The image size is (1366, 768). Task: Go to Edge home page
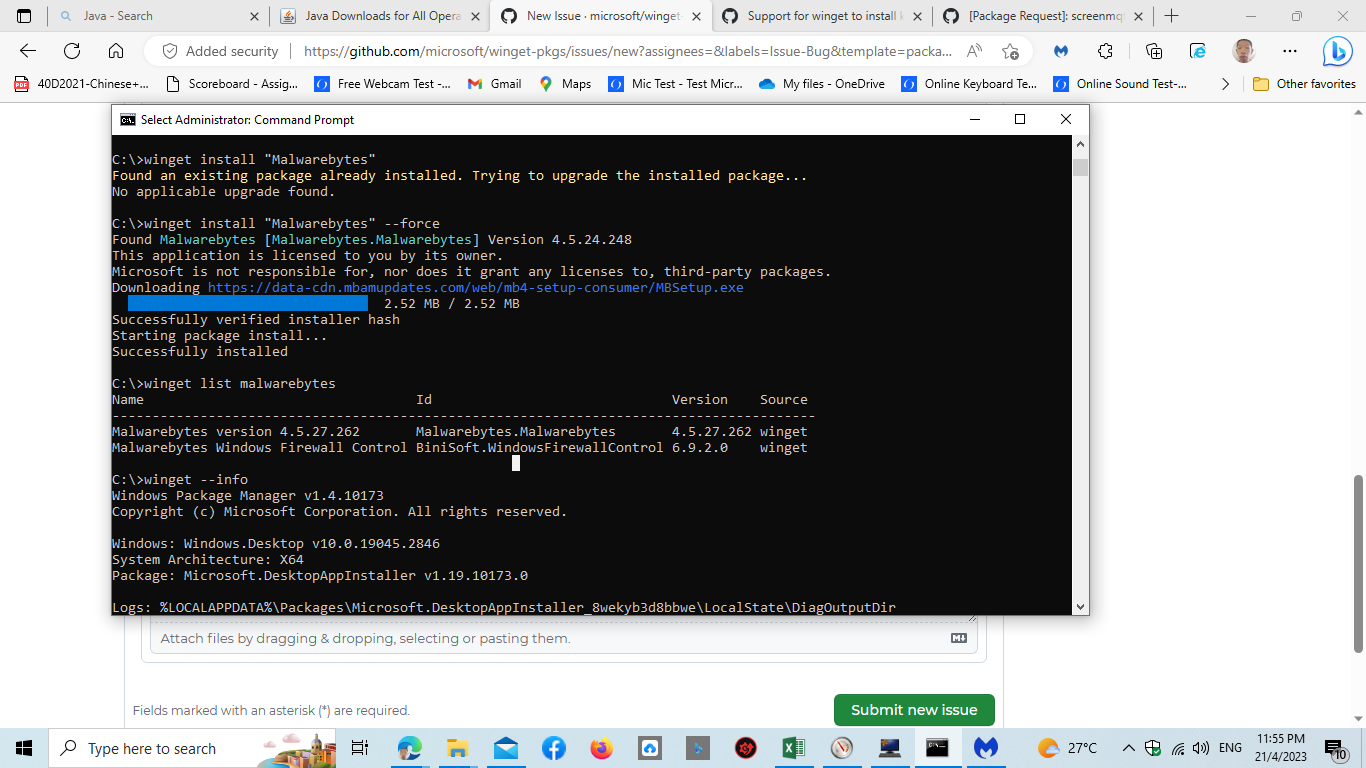(116, 51)
